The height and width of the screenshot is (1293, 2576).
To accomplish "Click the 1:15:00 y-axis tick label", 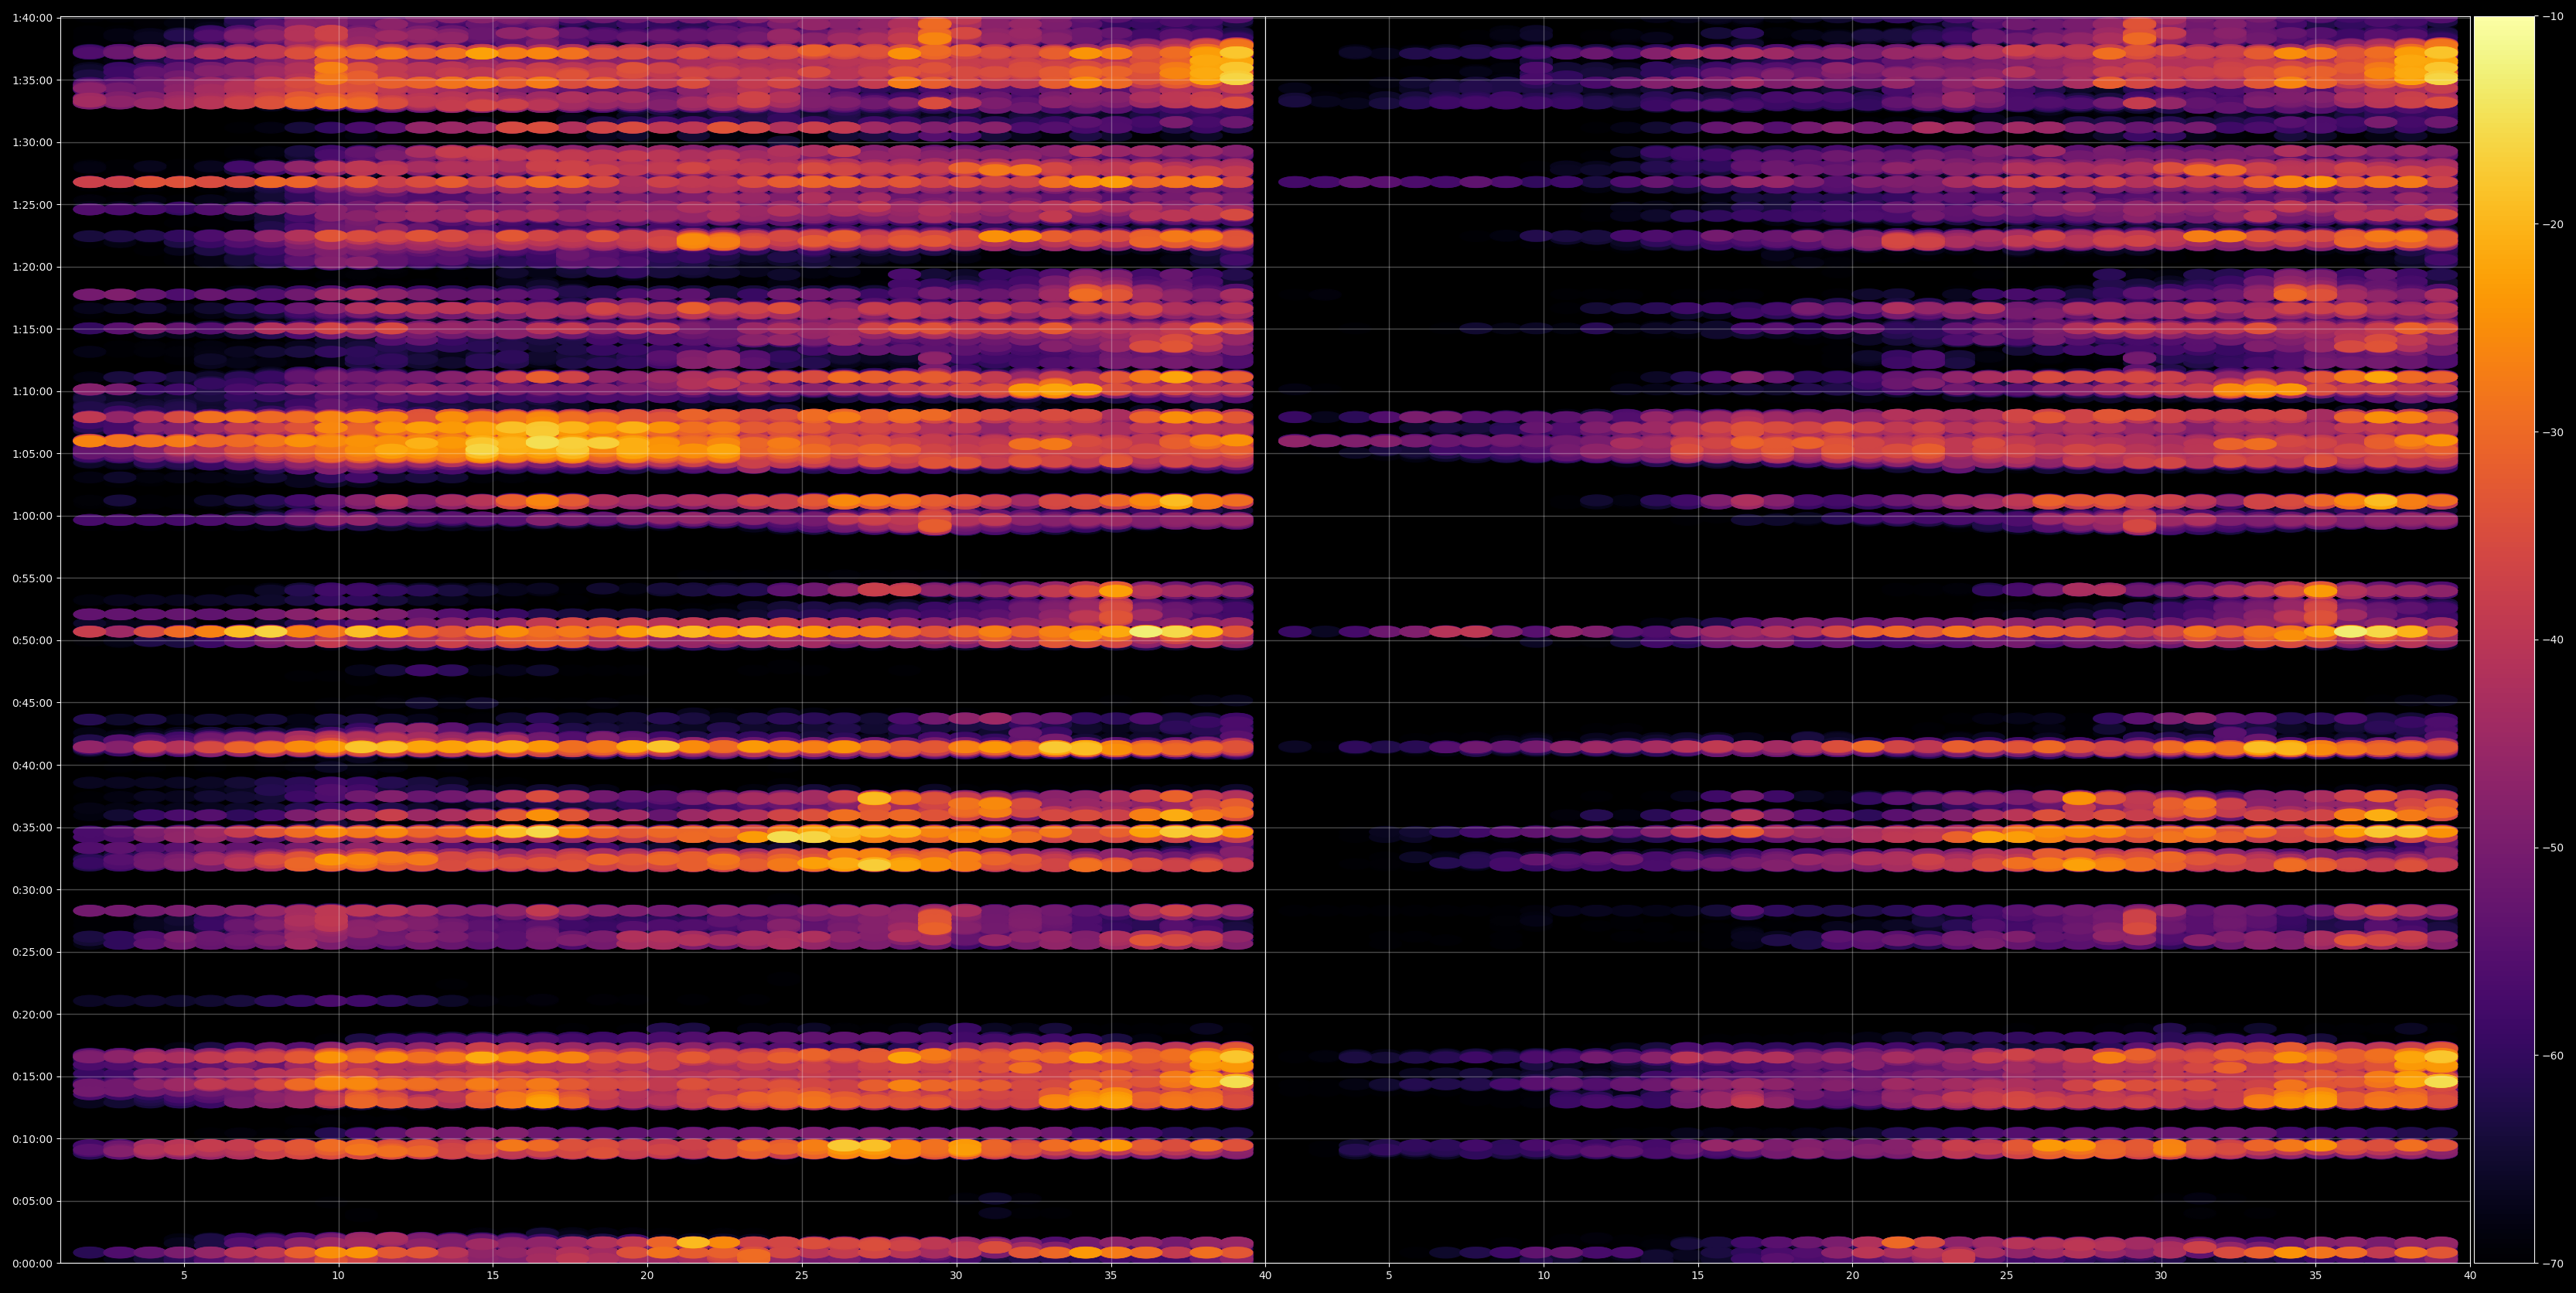I will click(x=31, y=329).
